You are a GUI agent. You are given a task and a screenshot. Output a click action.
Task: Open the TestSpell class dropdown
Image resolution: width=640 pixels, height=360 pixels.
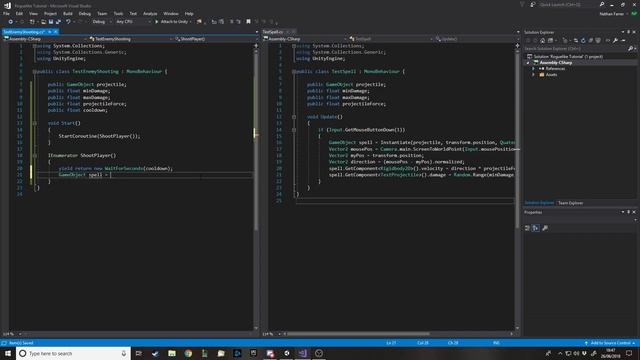(x=391, y=39)
